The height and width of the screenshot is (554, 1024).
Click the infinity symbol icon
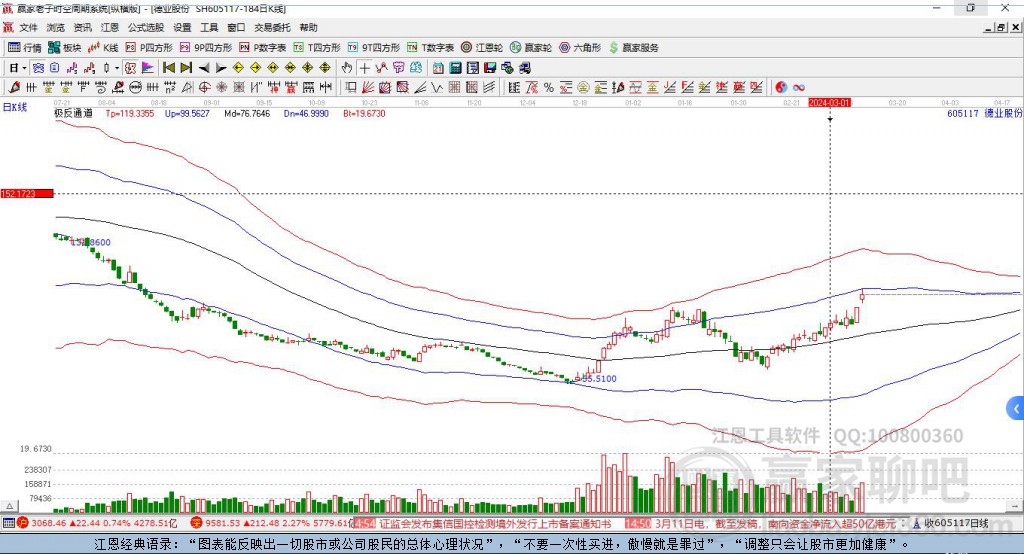pos(799,87)
